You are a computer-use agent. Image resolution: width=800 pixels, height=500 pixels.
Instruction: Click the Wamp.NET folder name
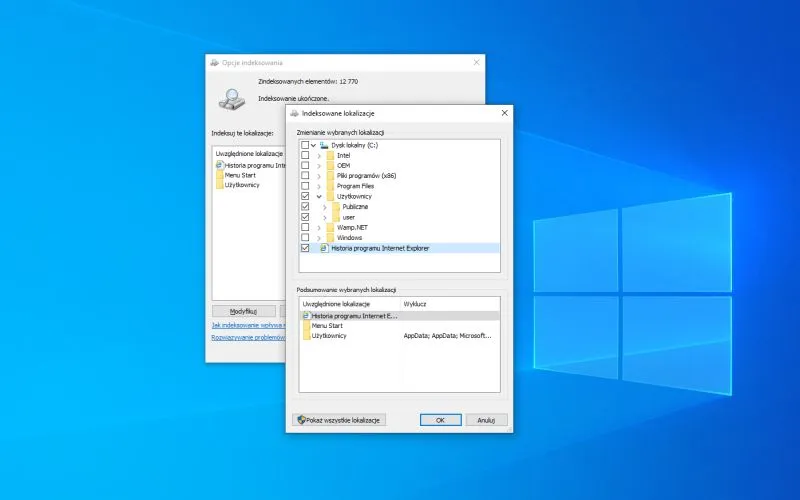click(x=352, y=228)
